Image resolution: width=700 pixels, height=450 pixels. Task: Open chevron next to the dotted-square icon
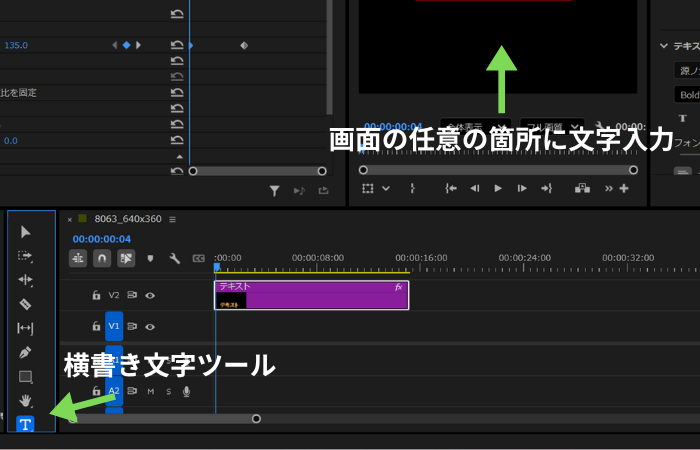[386, 188]
